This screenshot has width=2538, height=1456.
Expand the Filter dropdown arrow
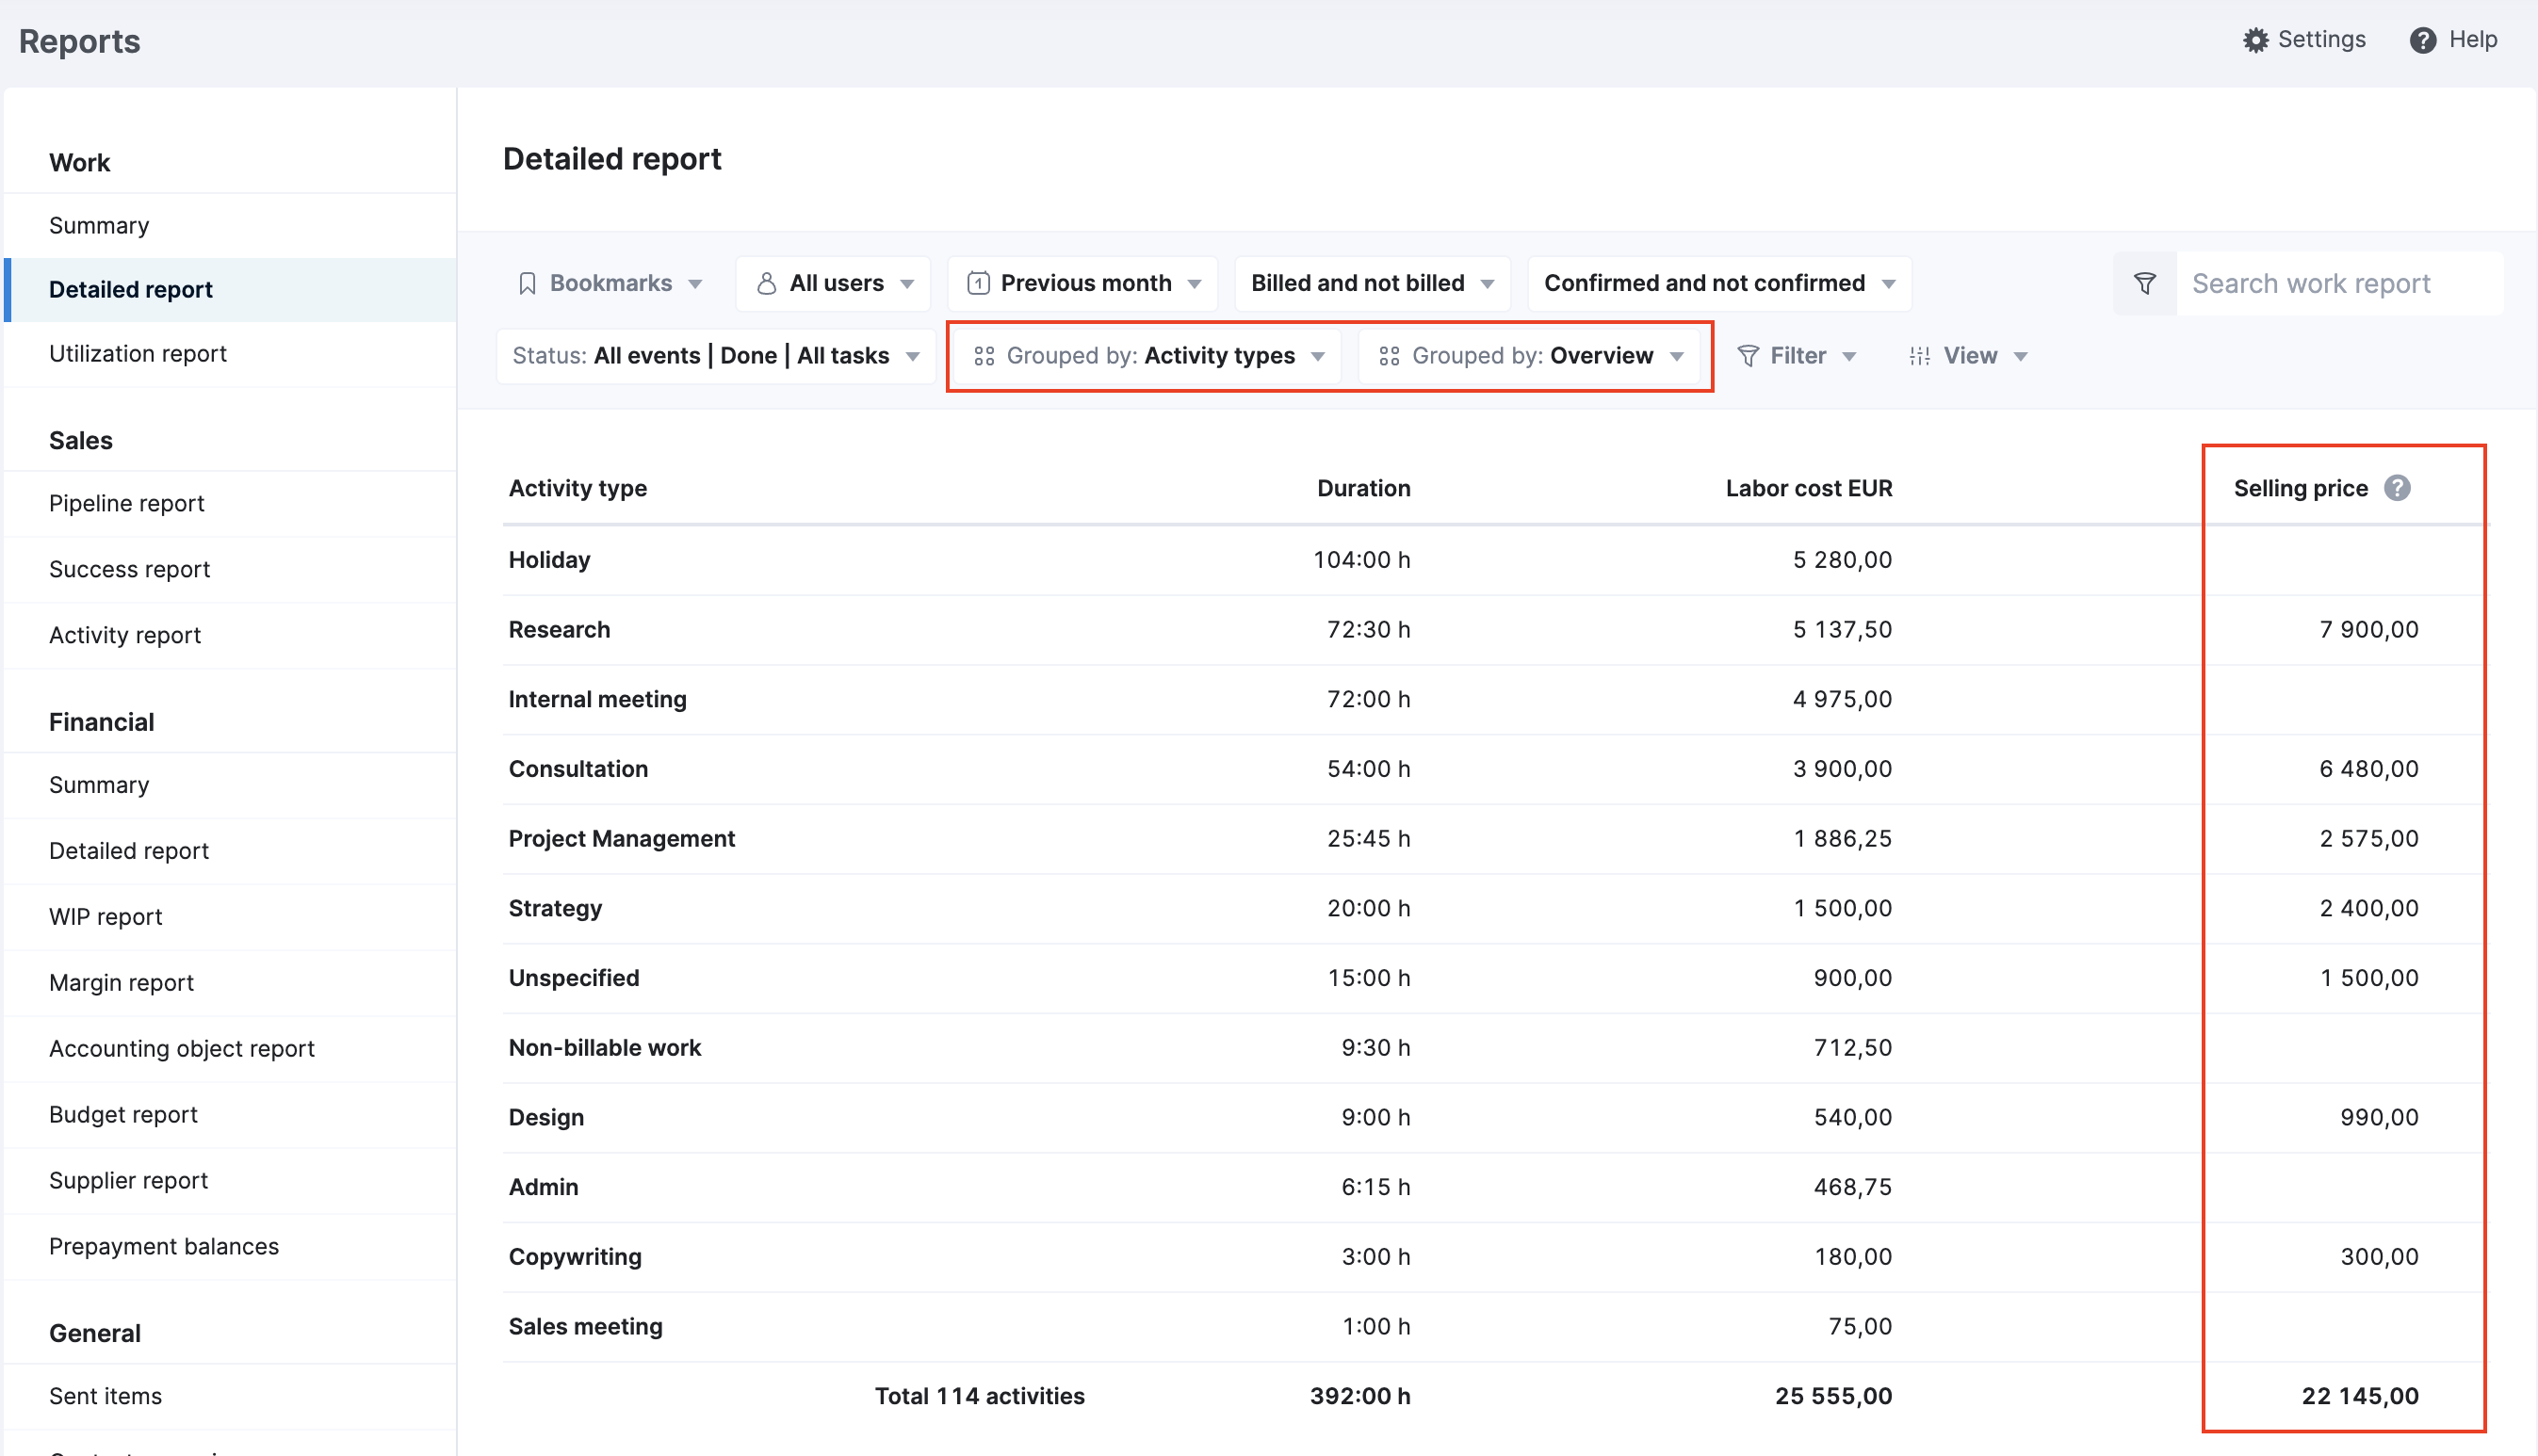pos(1849,357)
